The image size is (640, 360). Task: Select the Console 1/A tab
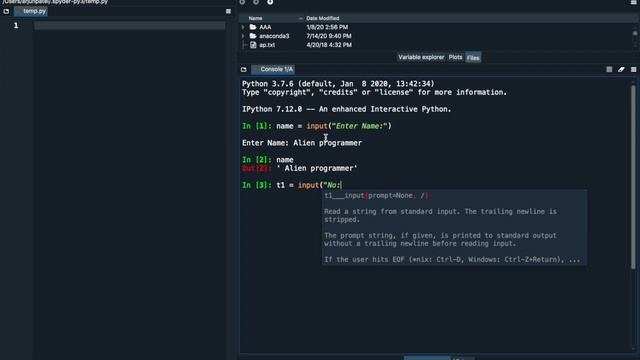[273, 69]
